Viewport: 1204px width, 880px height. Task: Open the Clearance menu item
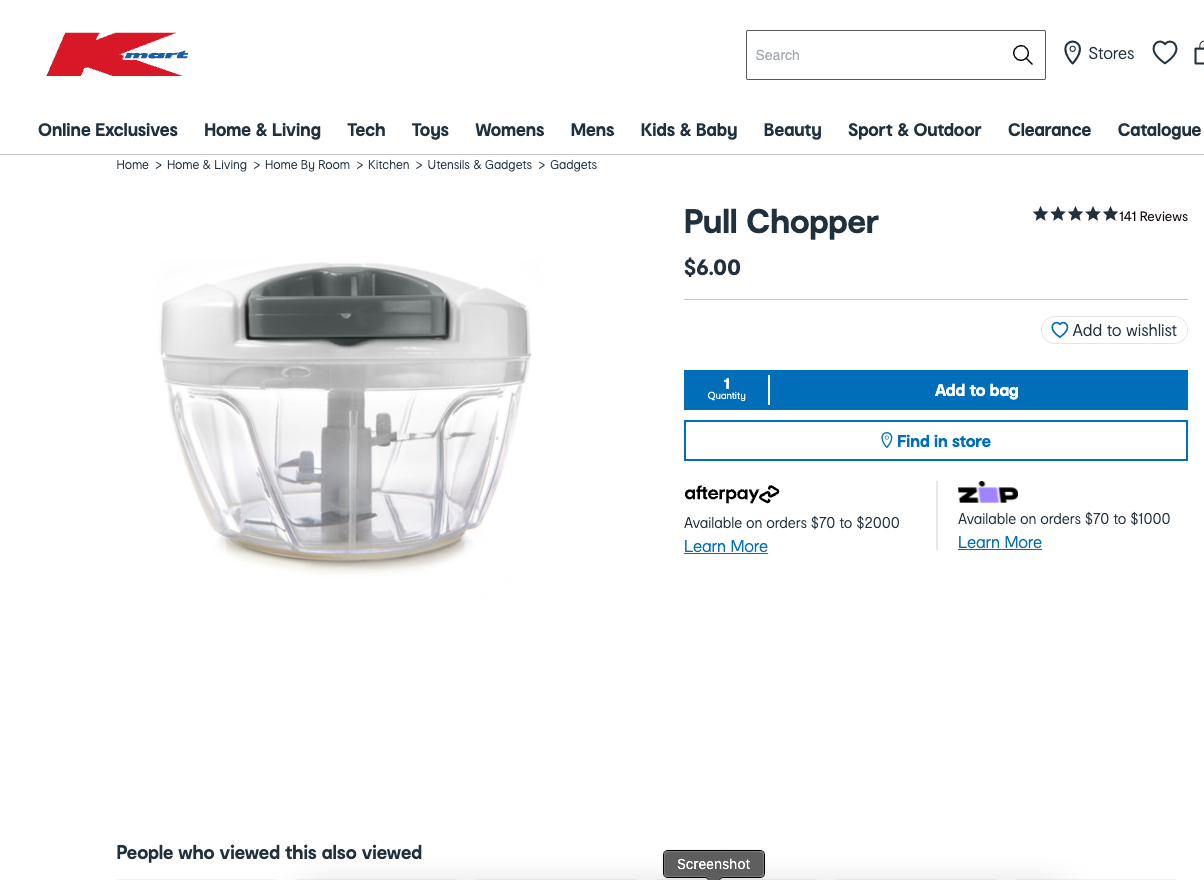(x=1049, y=130)
